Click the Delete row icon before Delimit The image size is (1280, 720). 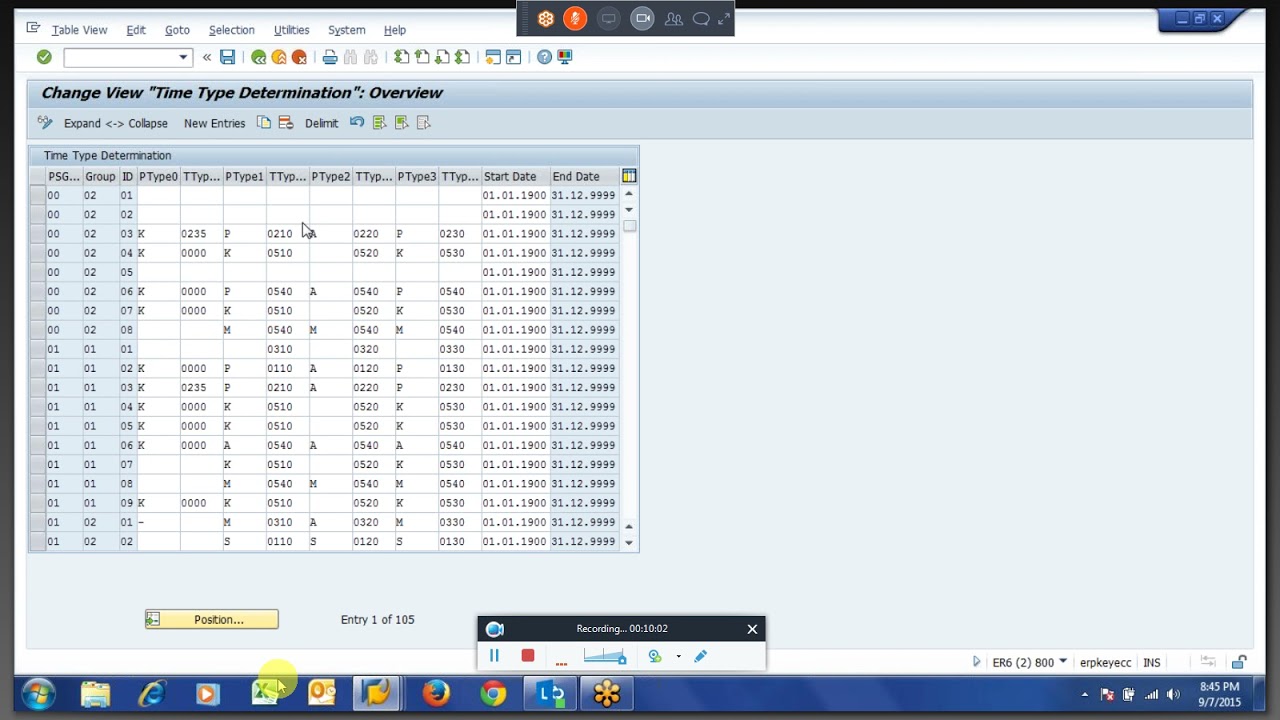click(x=286, y=122)
